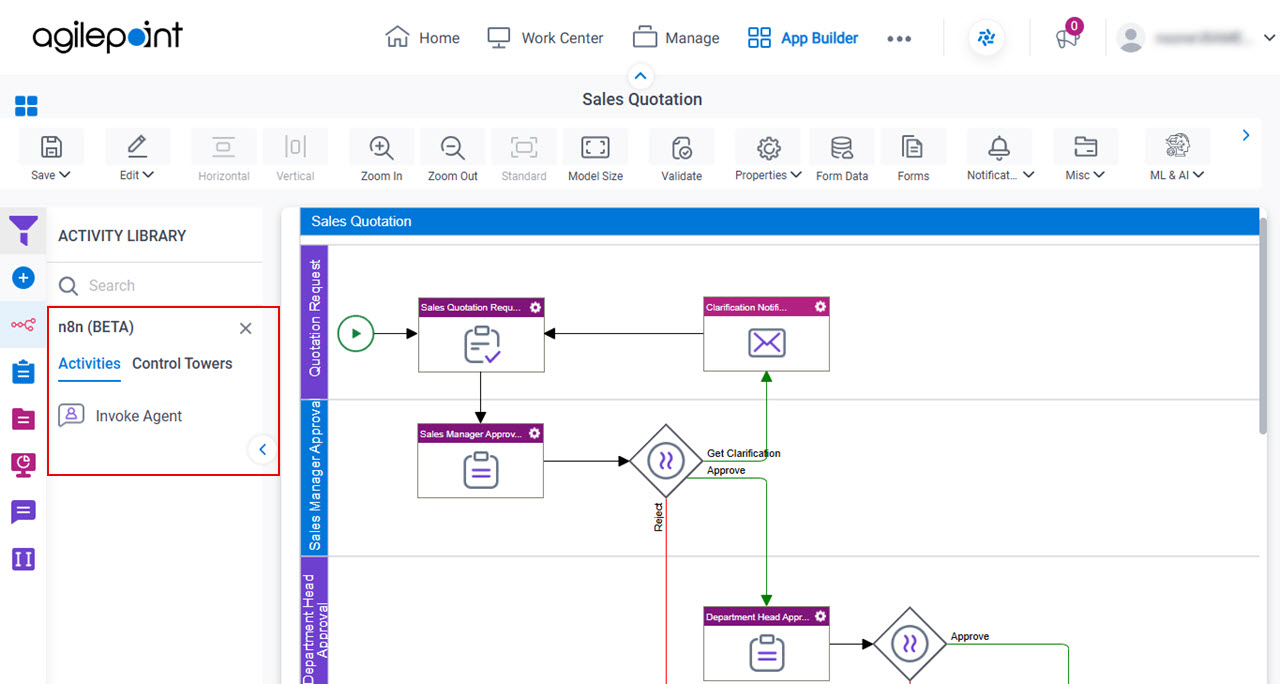Viewport: 1280px width, 684px height.
Task: Open the three-dot more menu
Action: coord(899,38)
